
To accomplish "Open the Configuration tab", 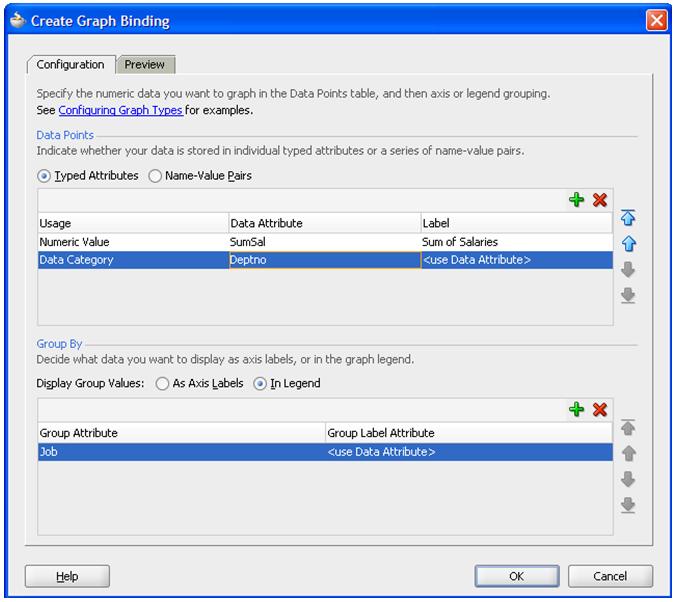I will coord(70,65).
